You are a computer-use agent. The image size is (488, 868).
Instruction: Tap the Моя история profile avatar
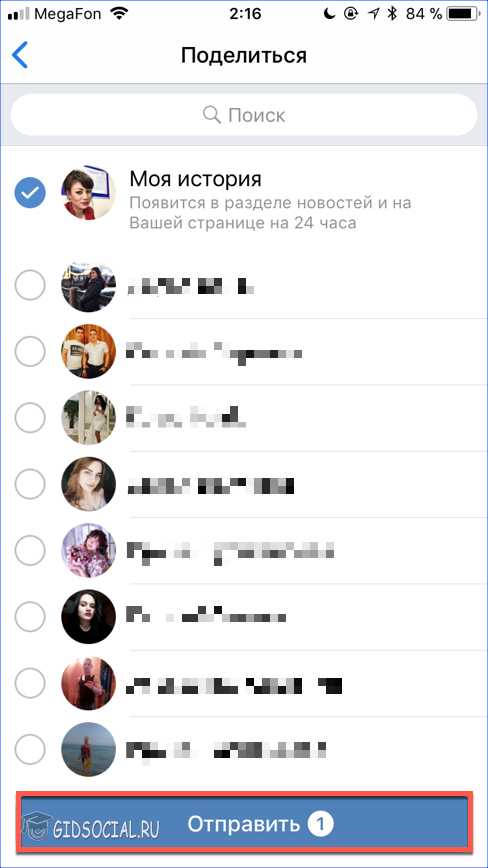89,192
